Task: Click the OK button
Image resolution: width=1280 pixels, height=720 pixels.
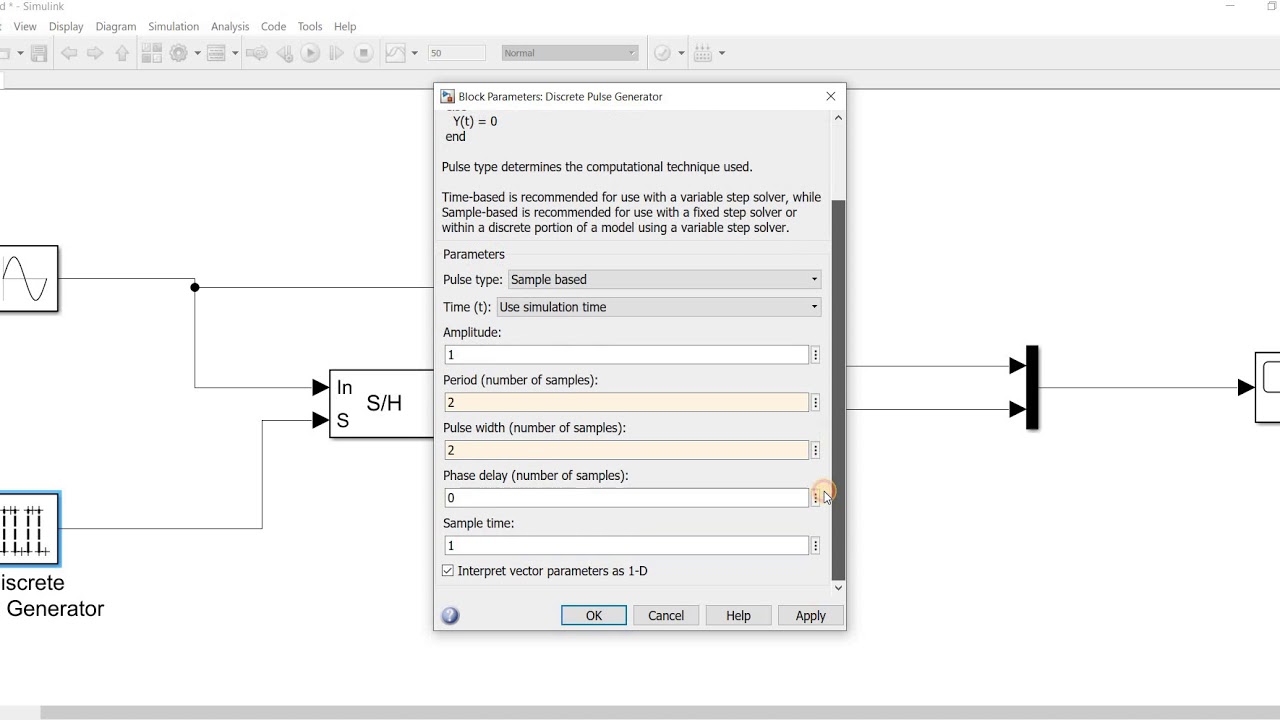Action: (594, 616)
